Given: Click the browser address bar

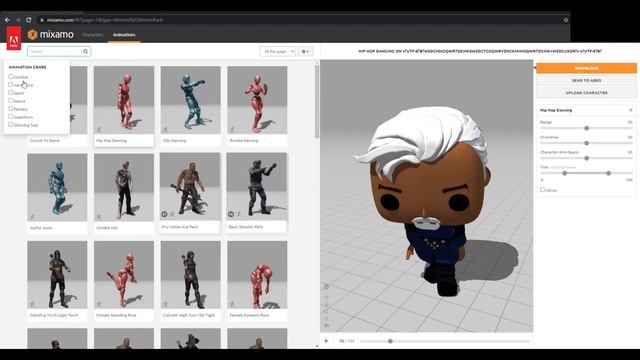Looking at the screenshot, I should (x=302, y=20).
